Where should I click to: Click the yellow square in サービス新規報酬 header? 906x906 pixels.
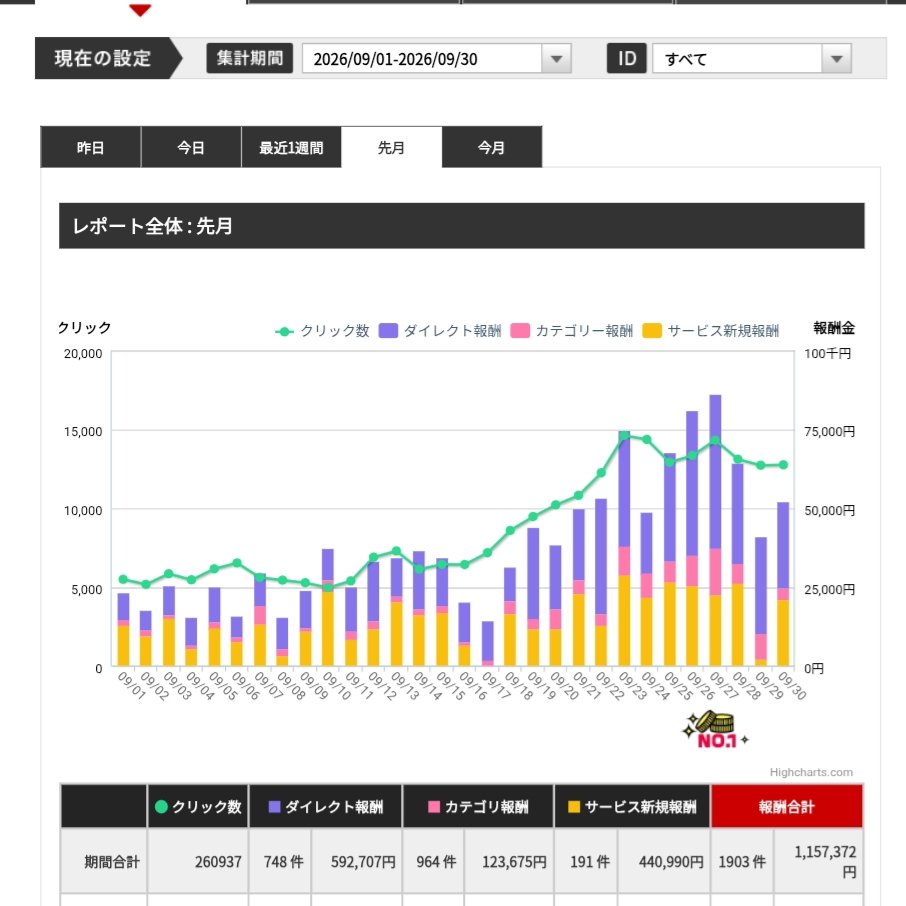click(x=574, y=807)
